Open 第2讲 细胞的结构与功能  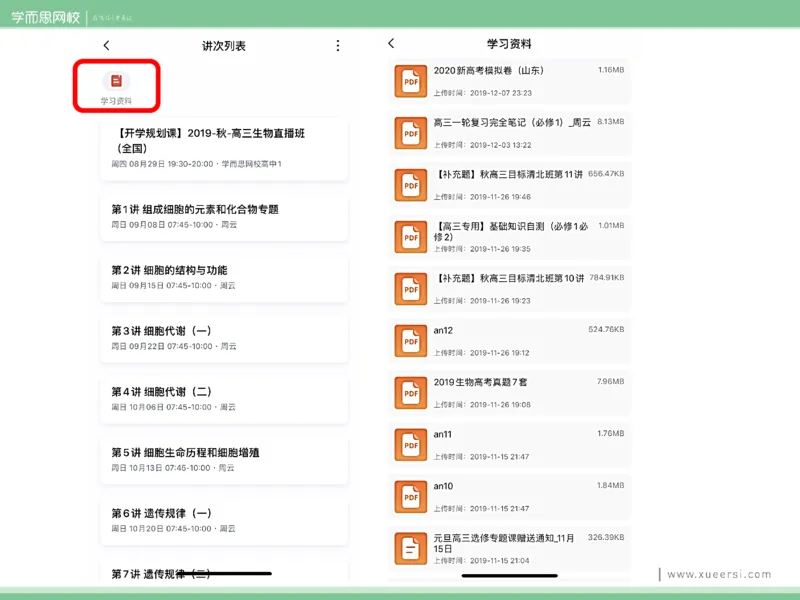point(224,278)
